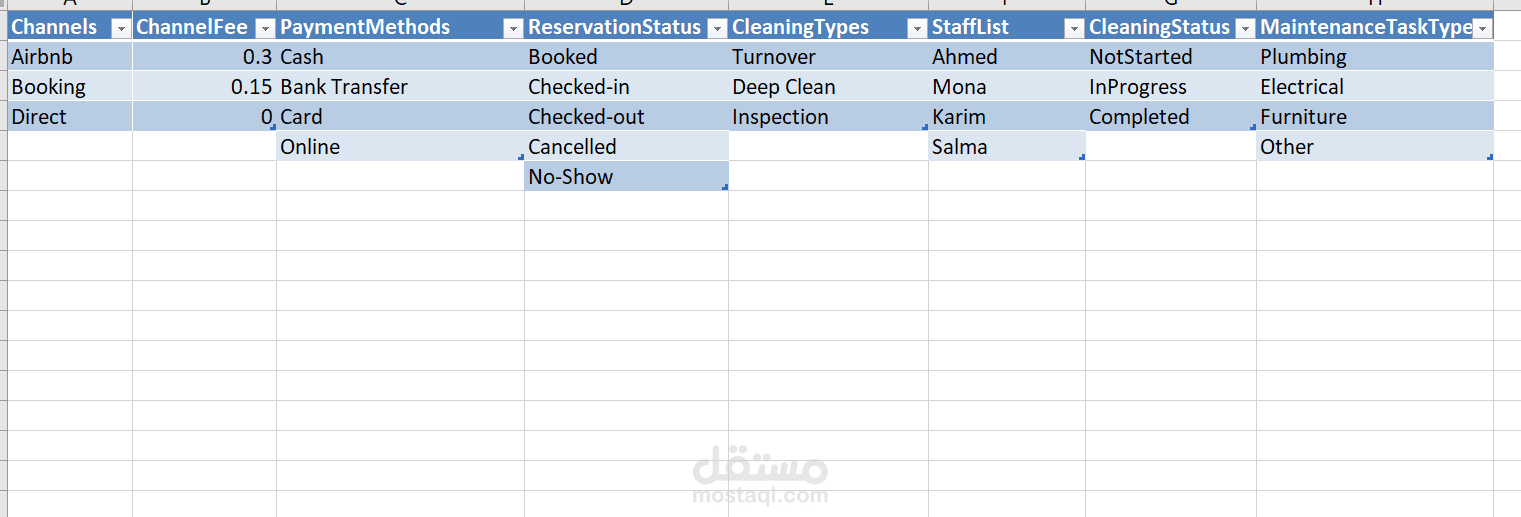The image size is (1521, 517).
Task: Select the Bank Transfer cell
Action: click(x=400, y=87)
